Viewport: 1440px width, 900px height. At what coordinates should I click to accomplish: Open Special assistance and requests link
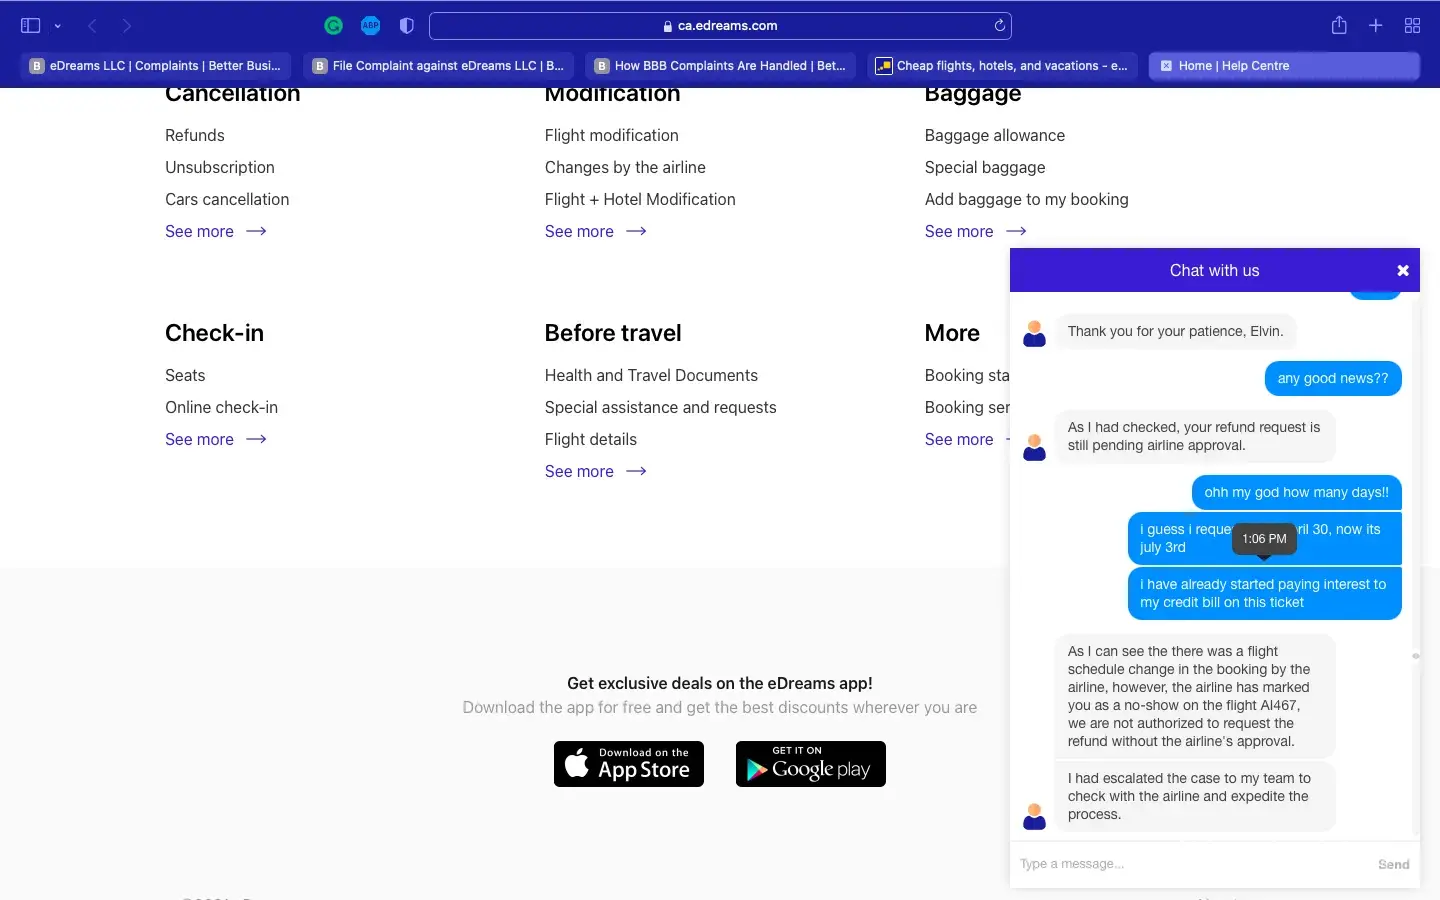coord(661,407)
